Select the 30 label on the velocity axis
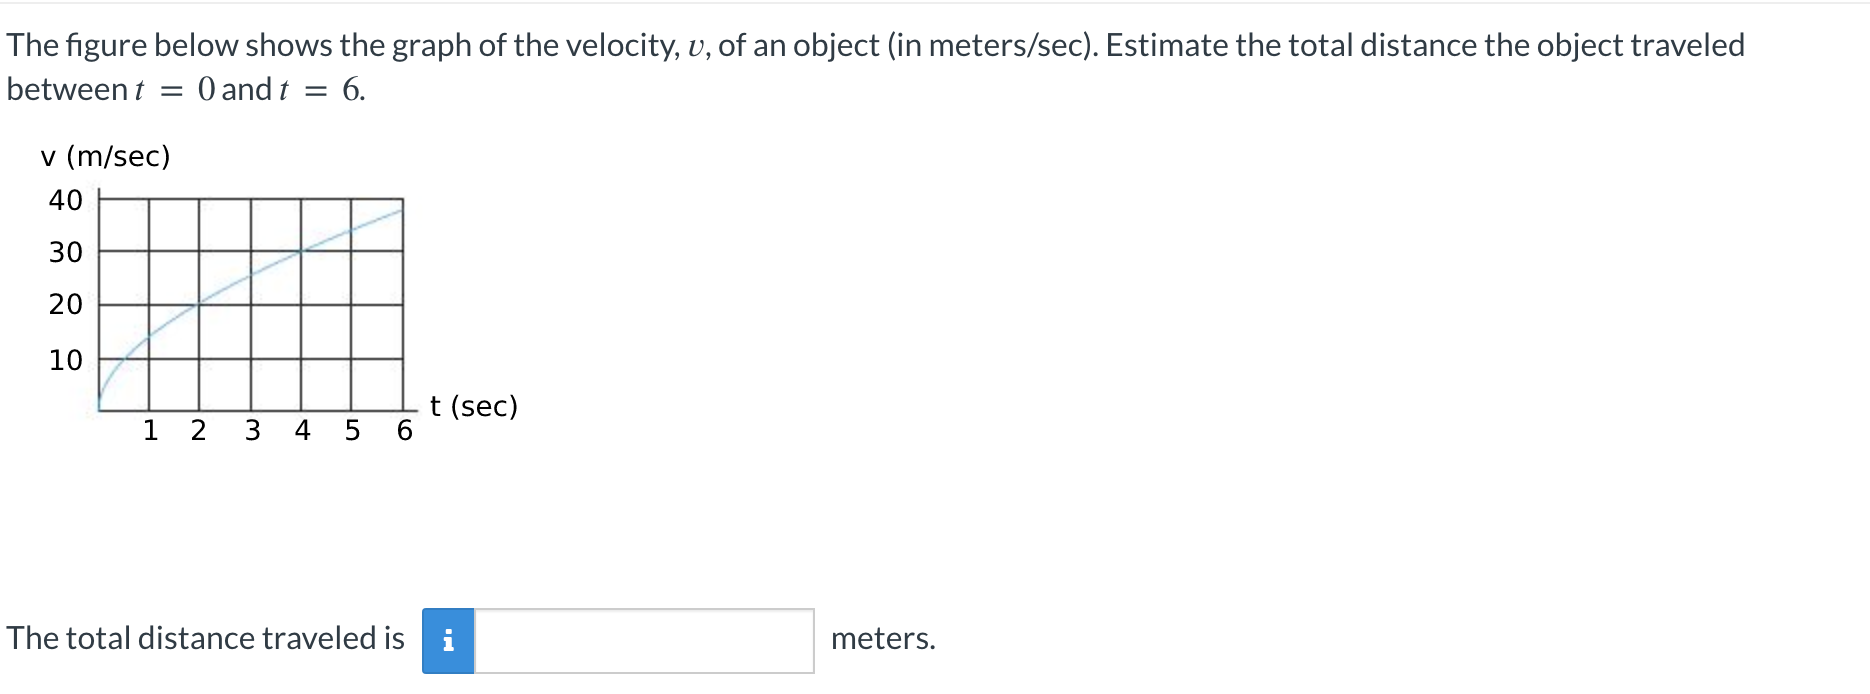 point(66,252)
